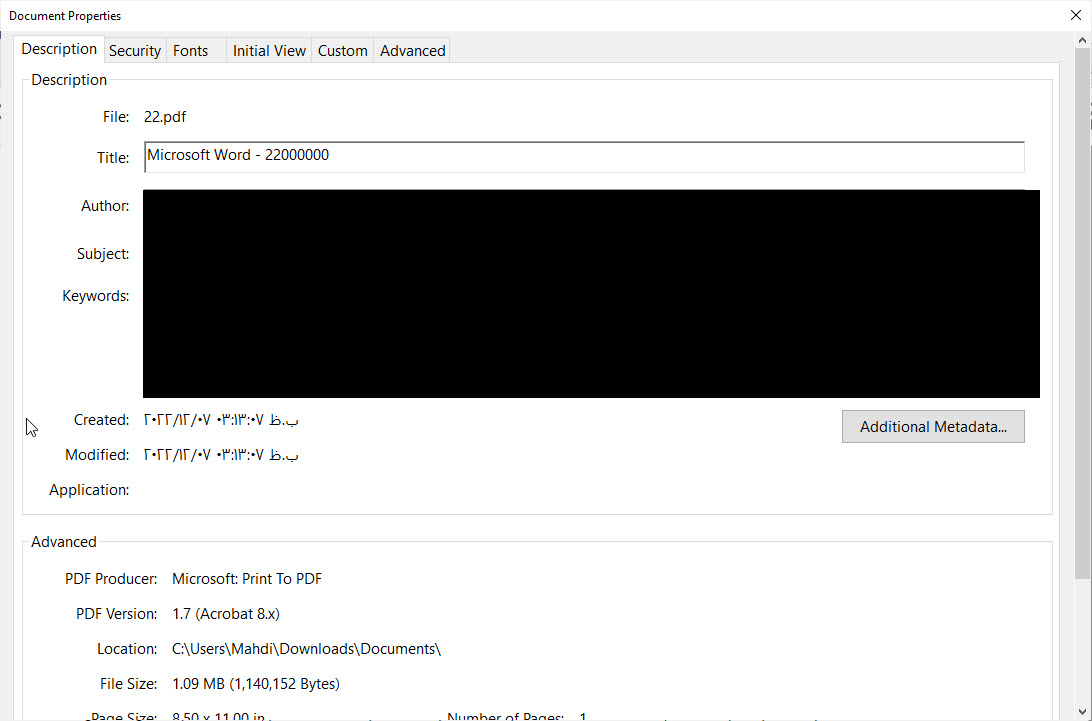The width and height of the screenshot is (1092, 721).
Task: Focus the Title input field
Action: tap(584, 157)
